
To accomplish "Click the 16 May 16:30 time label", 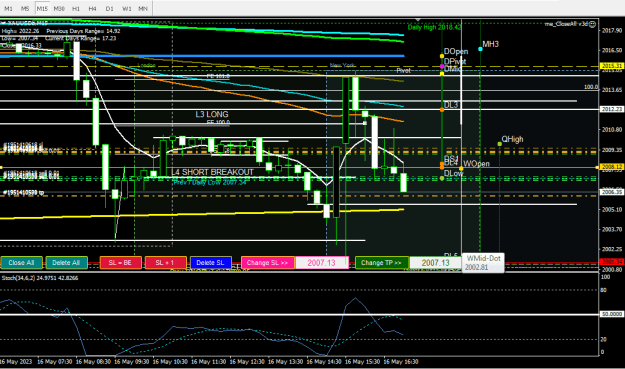I will [401, 362].
